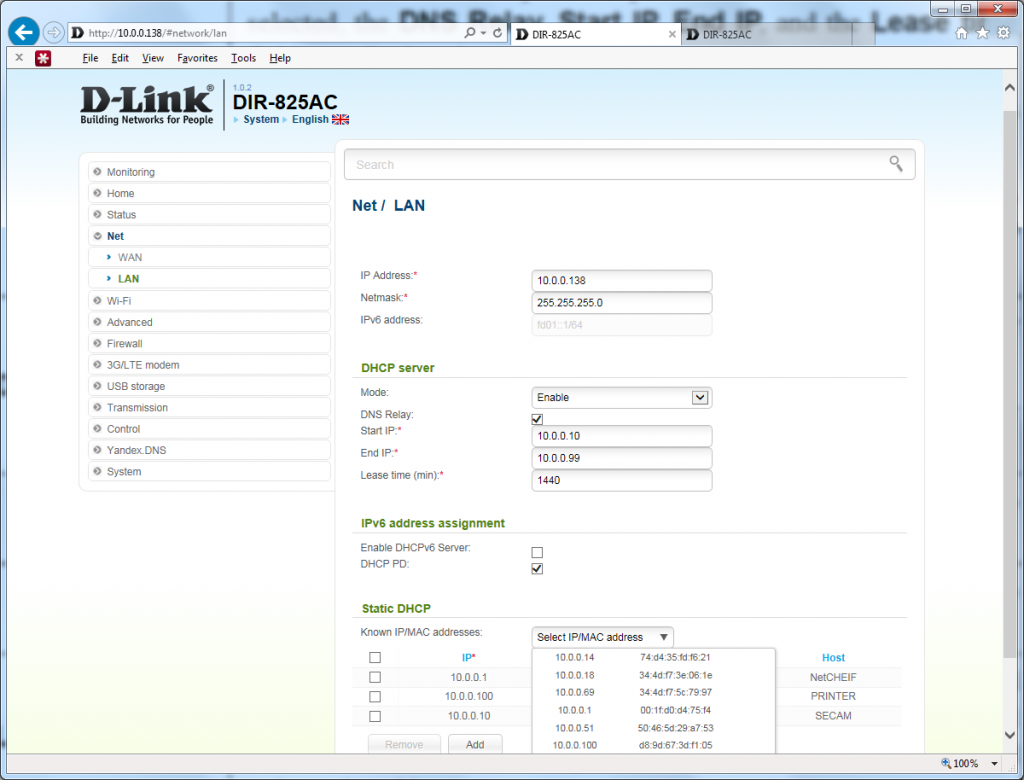Click the refresh icon in the address bar
Viewport: 1024px width, 780px height.
[x=497, y=33]
